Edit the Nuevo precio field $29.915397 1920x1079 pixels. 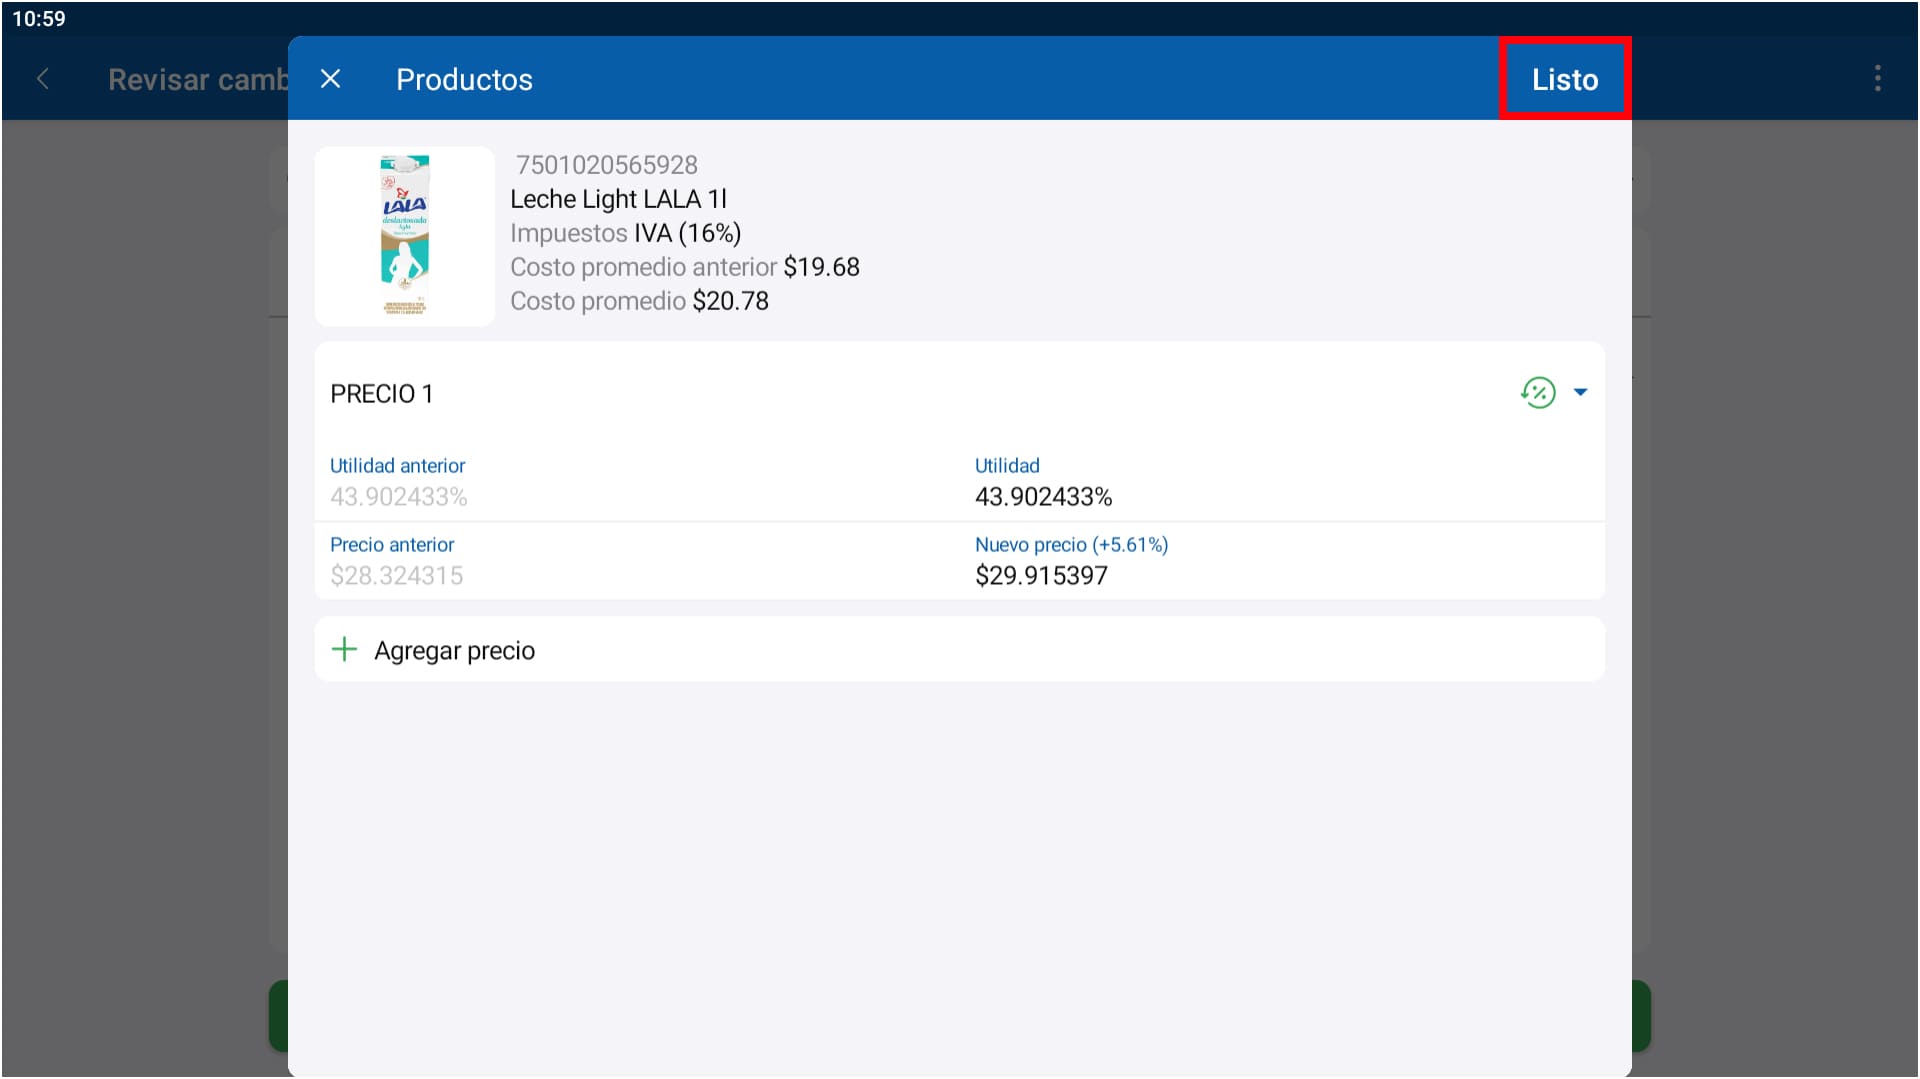pos(1041,576)
